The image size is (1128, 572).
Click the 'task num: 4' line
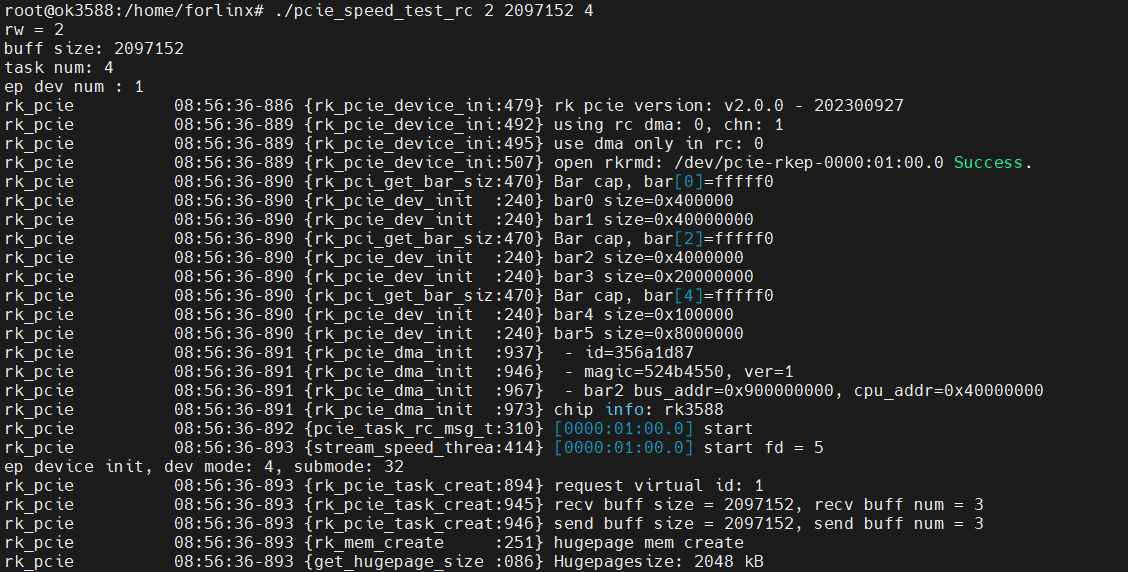tap(59, 68)
